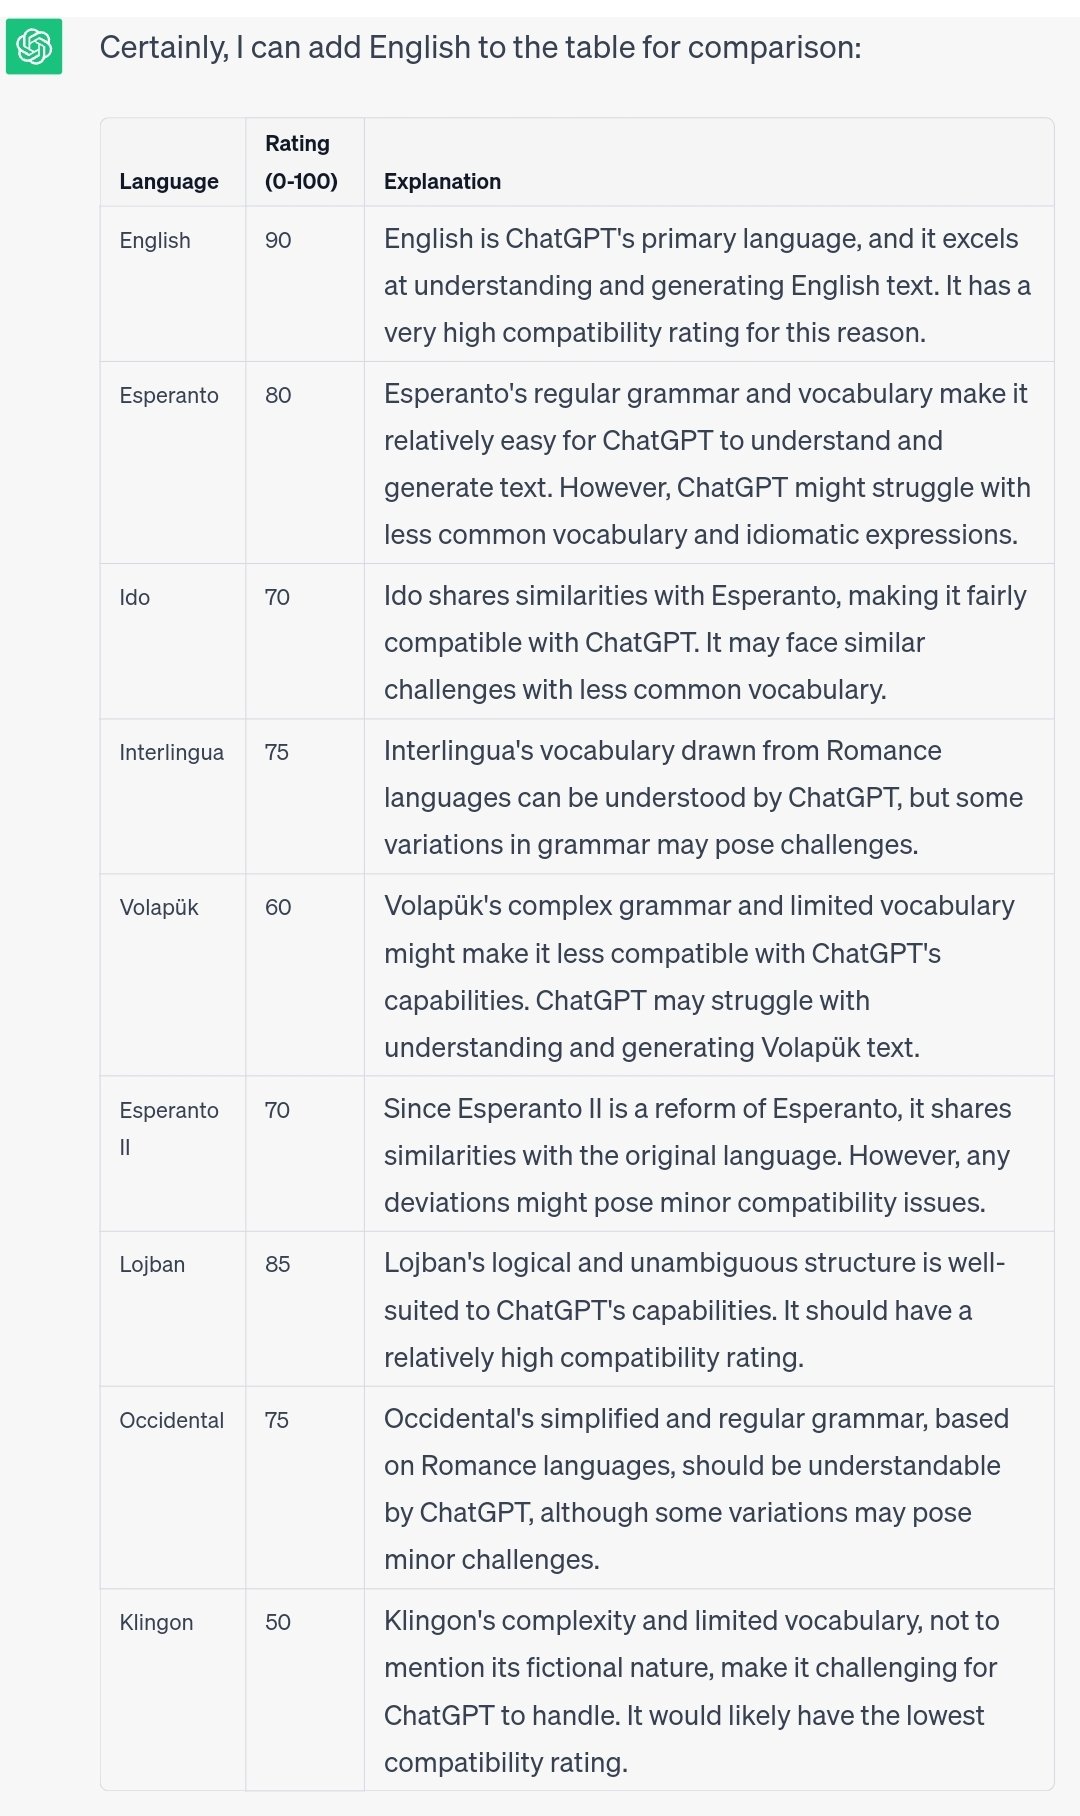The image size is (1080, 1816).
Task: Click Klingon's rating of 50
Action: pyautogui.click(x=278, y=1622)
